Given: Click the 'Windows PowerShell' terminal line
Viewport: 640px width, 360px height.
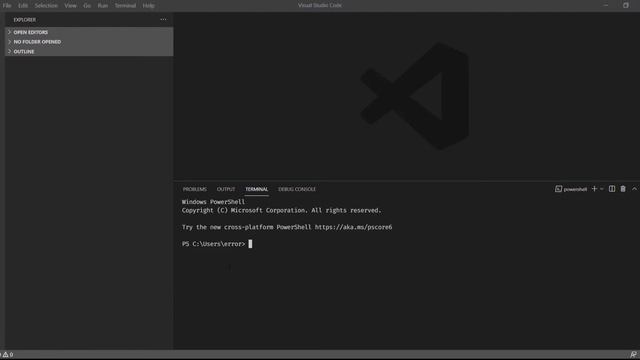Looking at the screenshot, I should [213, 202].
